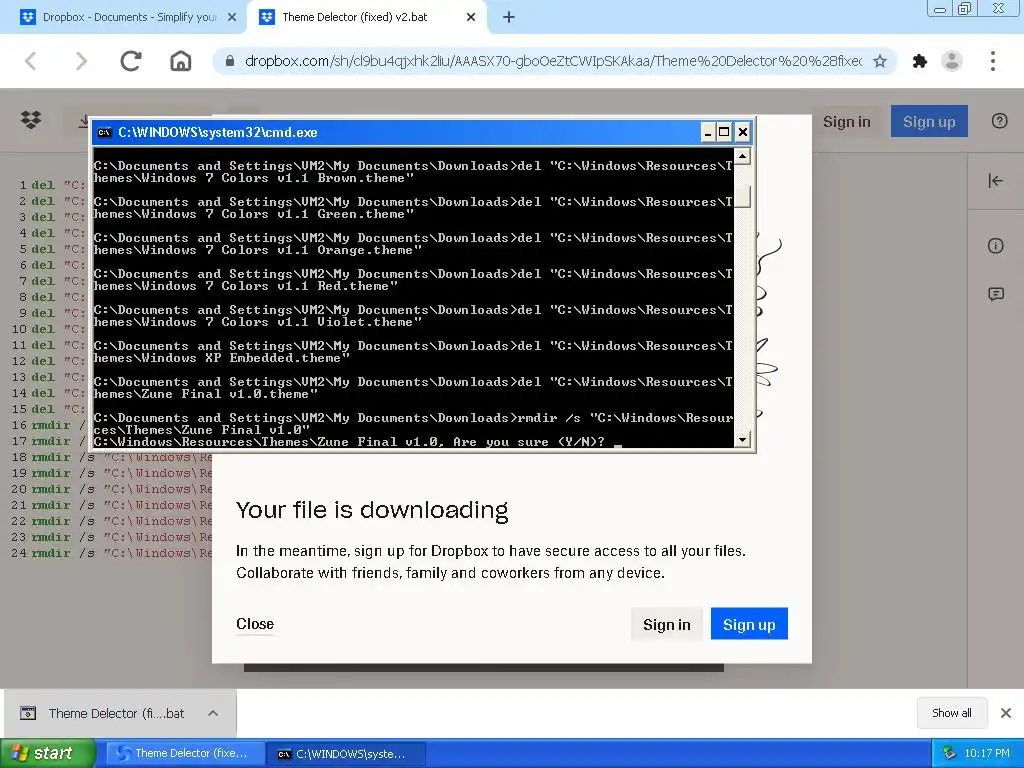This screenshot has width=1024, height=768.
Task: Bookmark this page with the star icon
Action: coord(880,61)
